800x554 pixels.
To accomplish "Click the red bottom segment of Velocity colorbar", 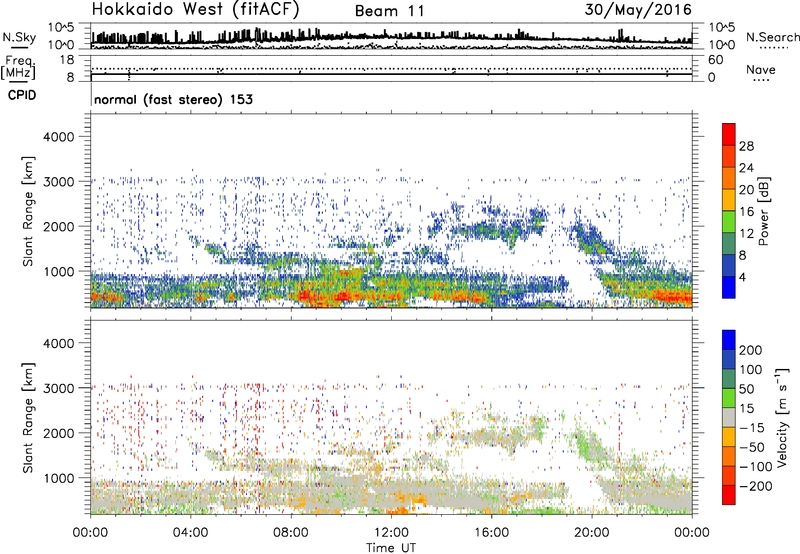I will coord(729,495).
